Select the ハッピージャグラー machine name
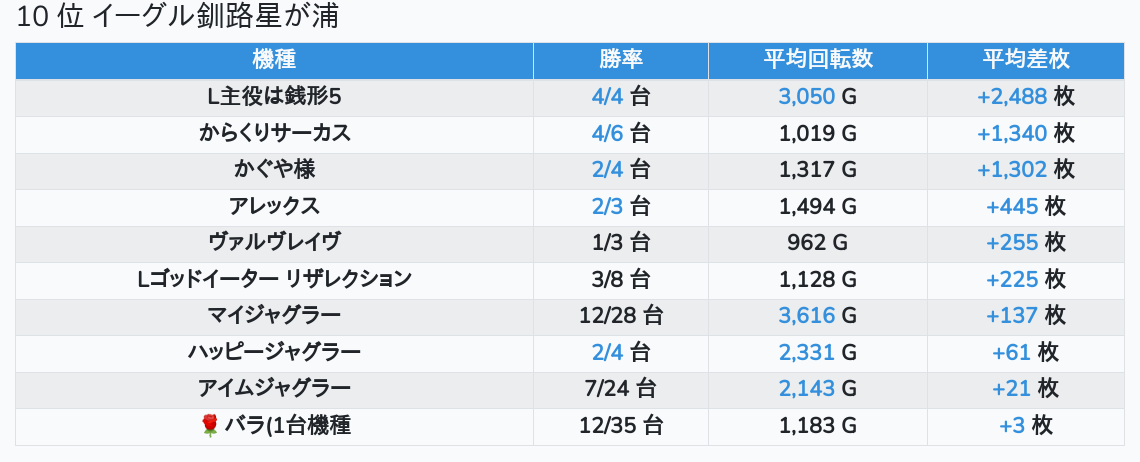Viewport: 1140px width, 462px height. [274, 352]
